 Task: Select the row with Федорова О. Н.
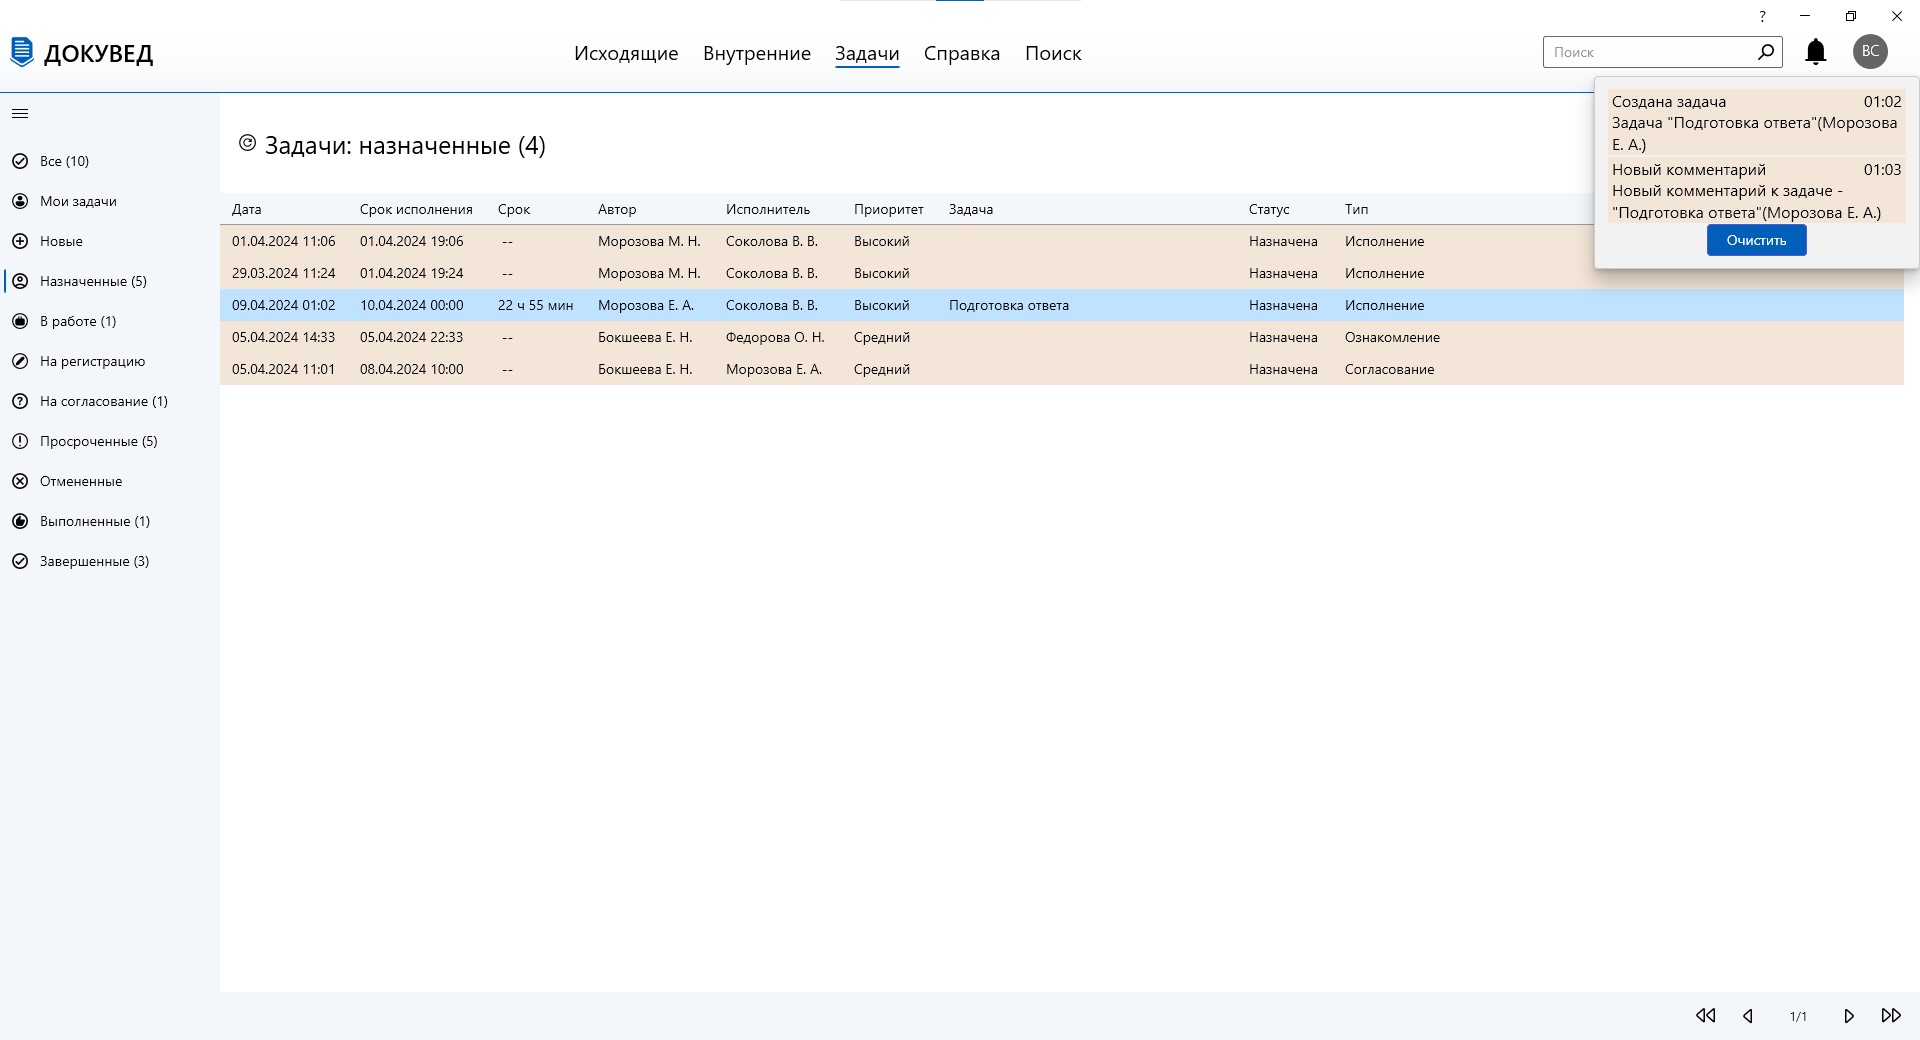(1062, 337)
